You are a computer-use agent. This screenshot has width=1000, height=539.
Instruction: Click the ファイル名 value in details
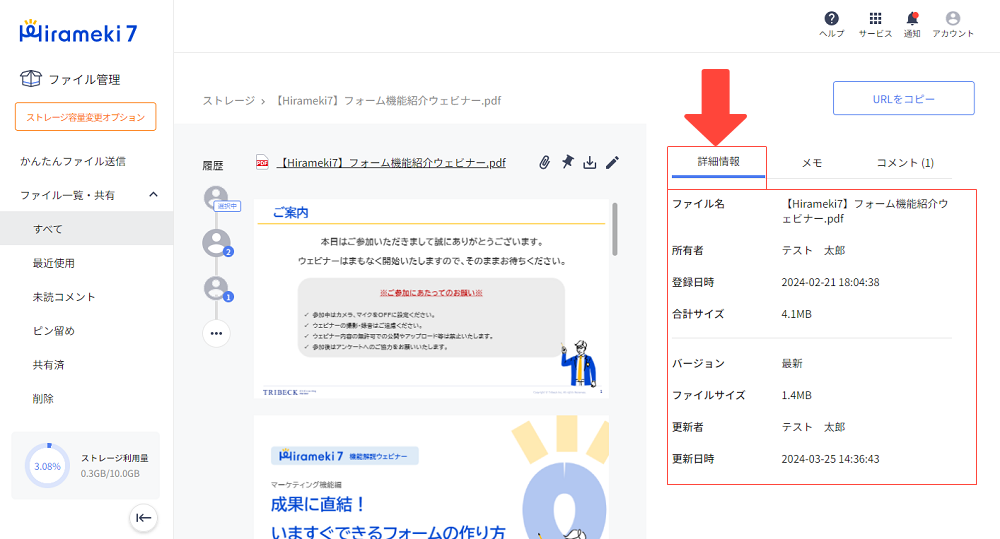865,211
